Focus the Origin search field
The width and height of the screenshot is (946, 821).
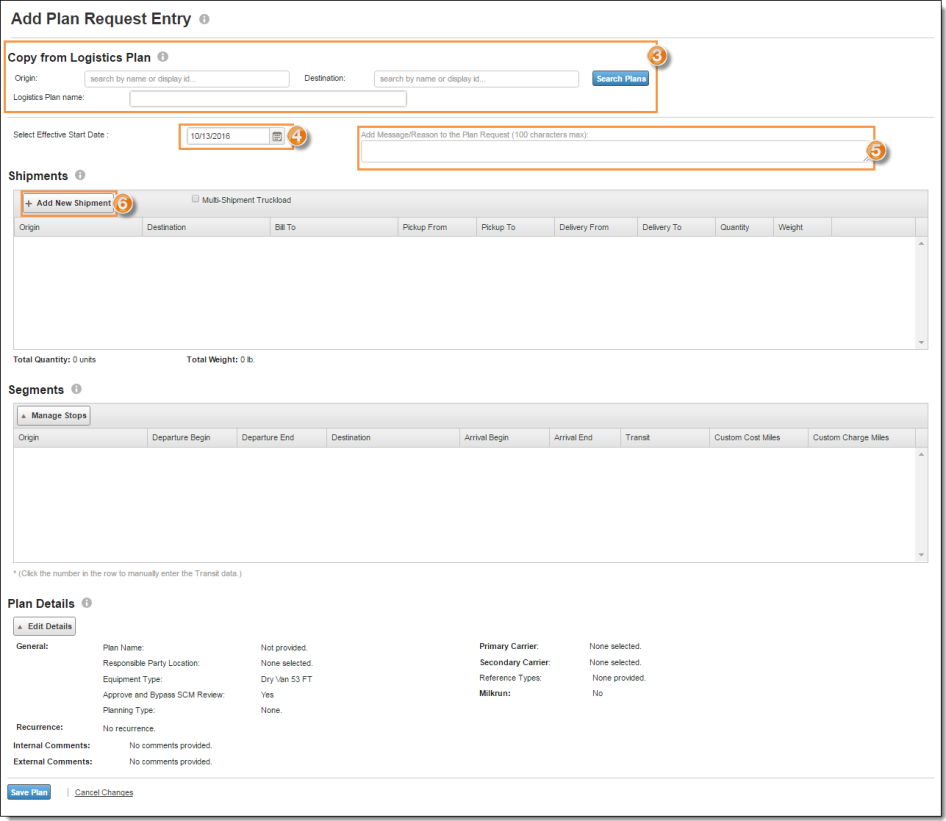pos(186,79)
